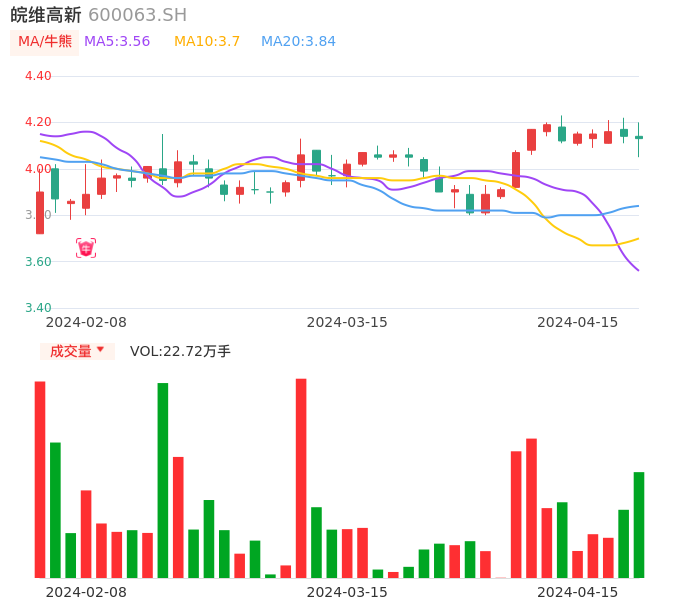This screenshot has height=606, width=686.
Task: Toggle the purple MA5:3.56 legend label
Action: click(x=117, y=42)
